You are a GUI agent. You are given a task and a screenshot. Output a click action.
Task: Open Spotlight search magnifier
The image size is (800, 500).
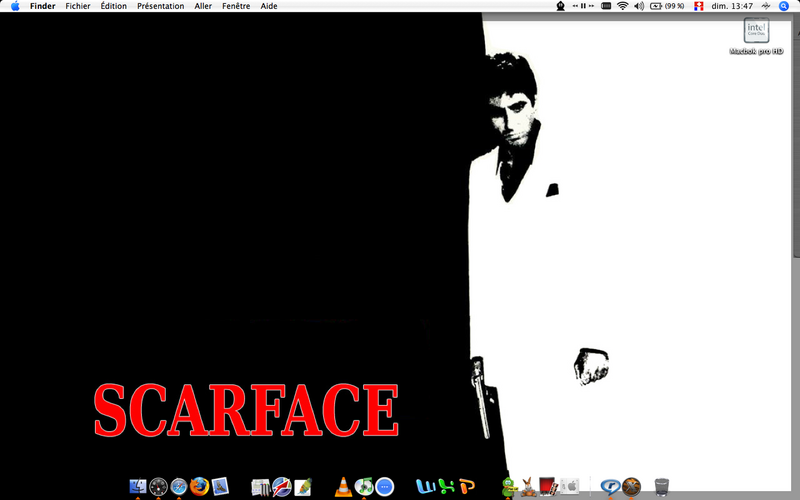click(x=784, y=6)
